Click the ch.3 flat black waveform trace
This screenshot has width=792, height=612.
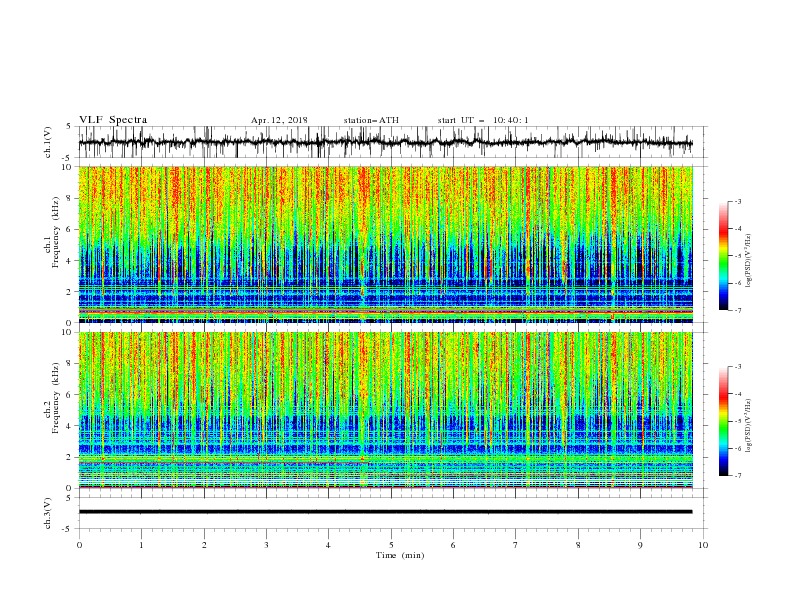pos(385,512)
